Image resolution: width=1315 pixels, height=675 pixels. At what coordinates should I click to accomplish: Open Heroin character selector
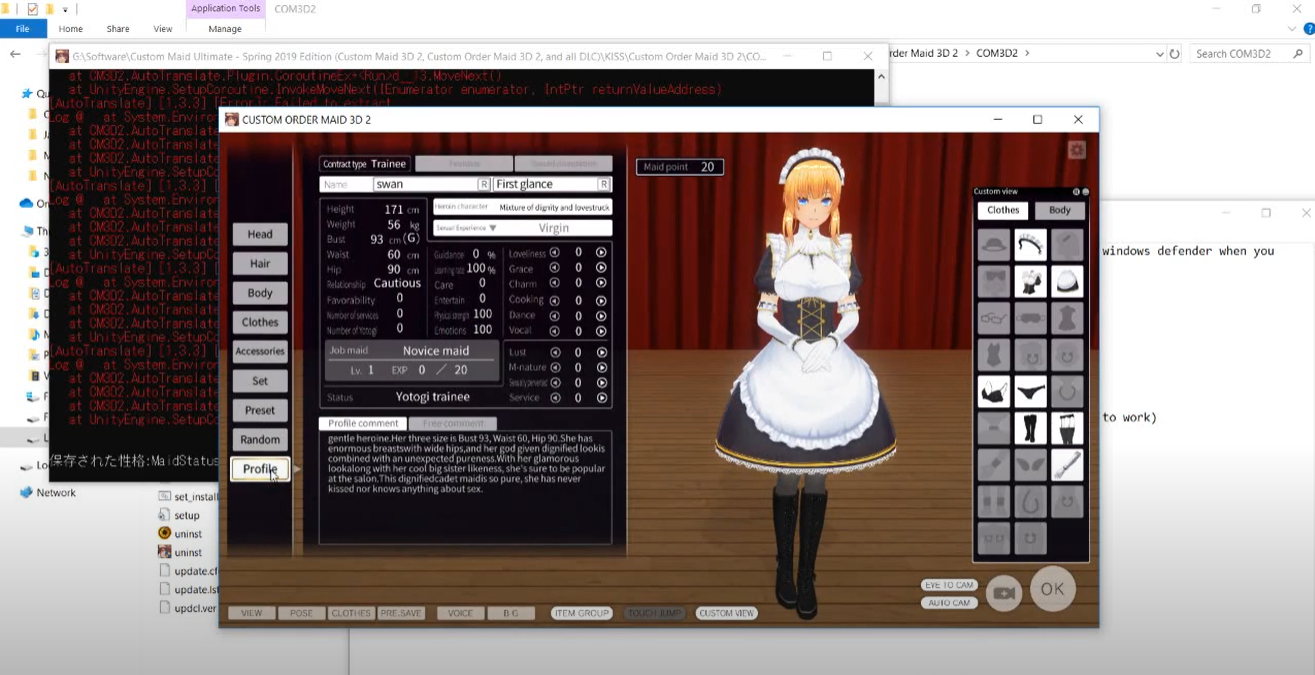pos(522,207)
